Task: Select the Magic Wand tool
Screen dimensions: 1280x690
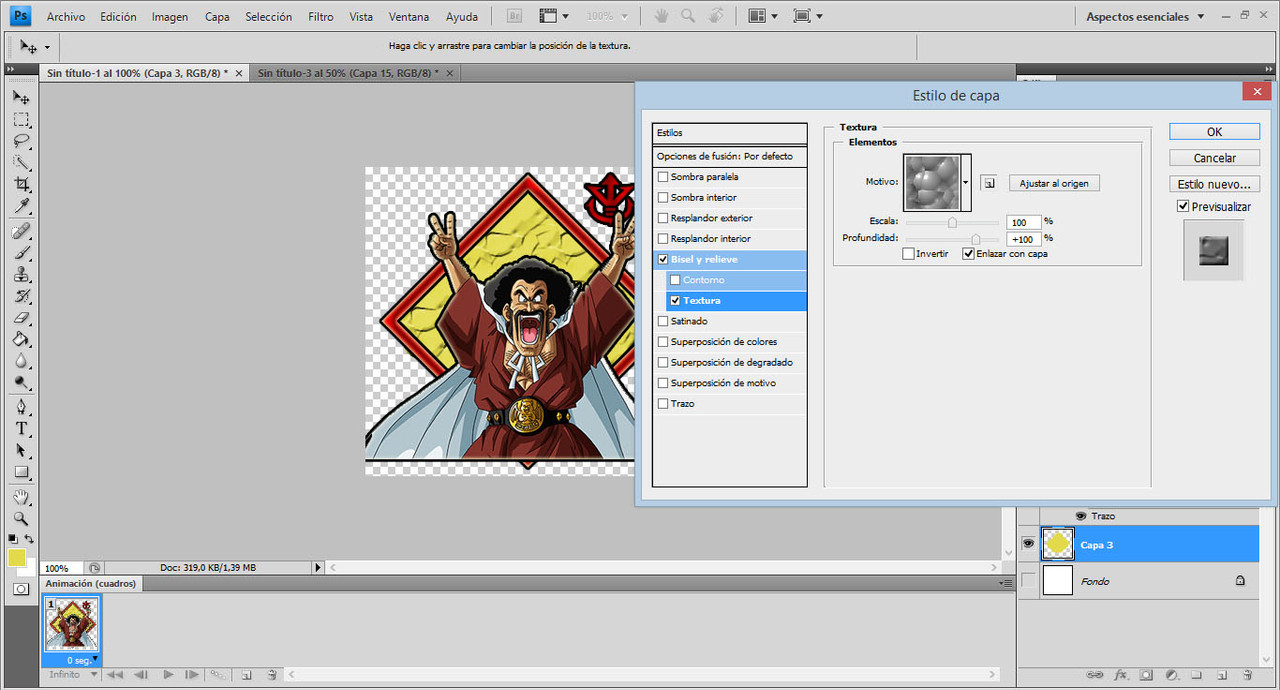Action: (21, 163)
